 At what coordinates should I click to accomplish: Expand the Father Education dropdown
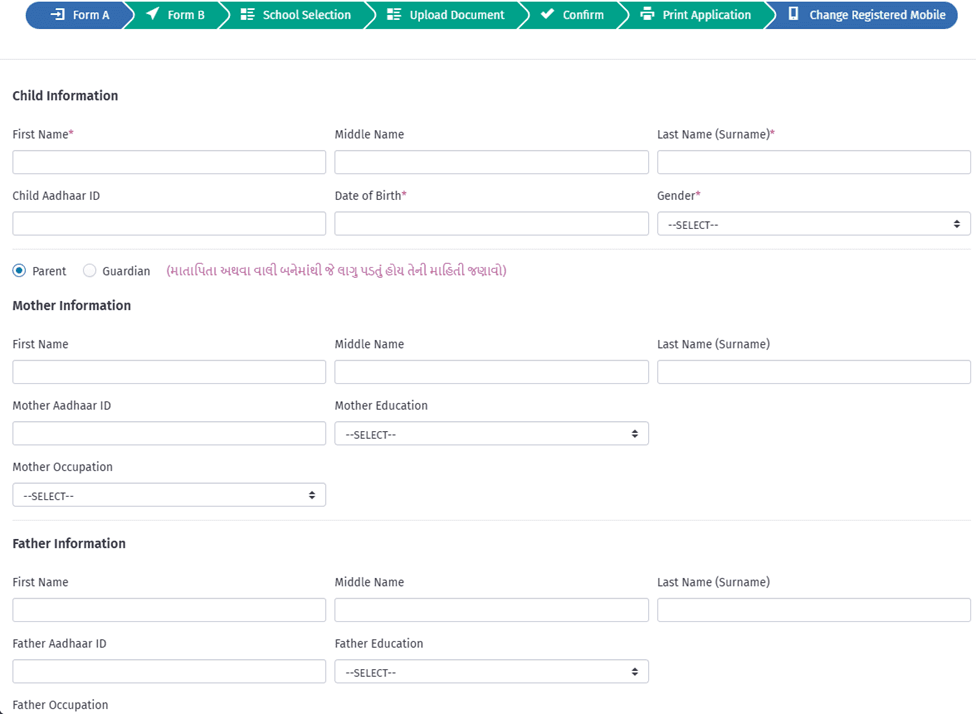click(491, 672)
